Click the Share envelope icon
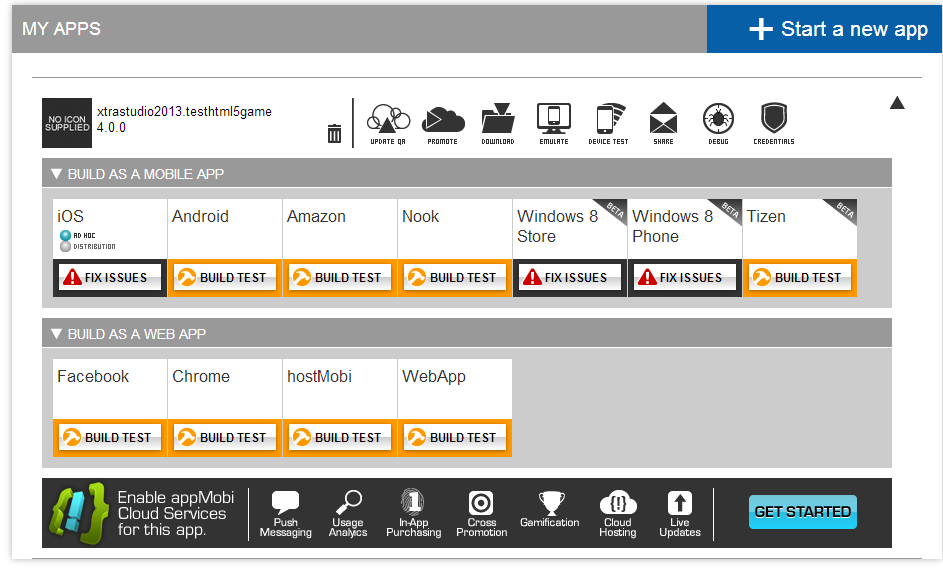 pyautogui.click(x=663, y=123)
